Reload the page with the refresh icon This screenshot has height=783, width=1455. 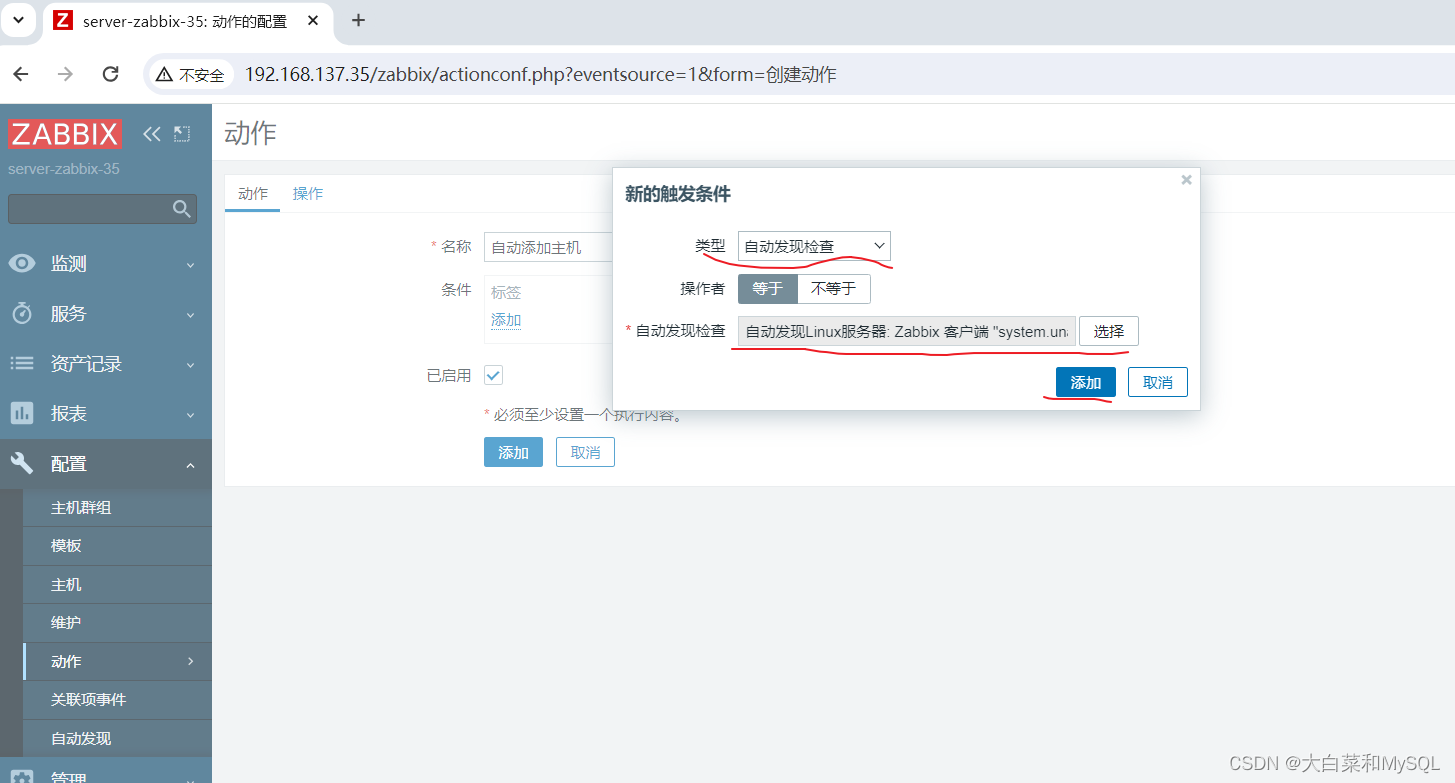click(x=111, y=74)
